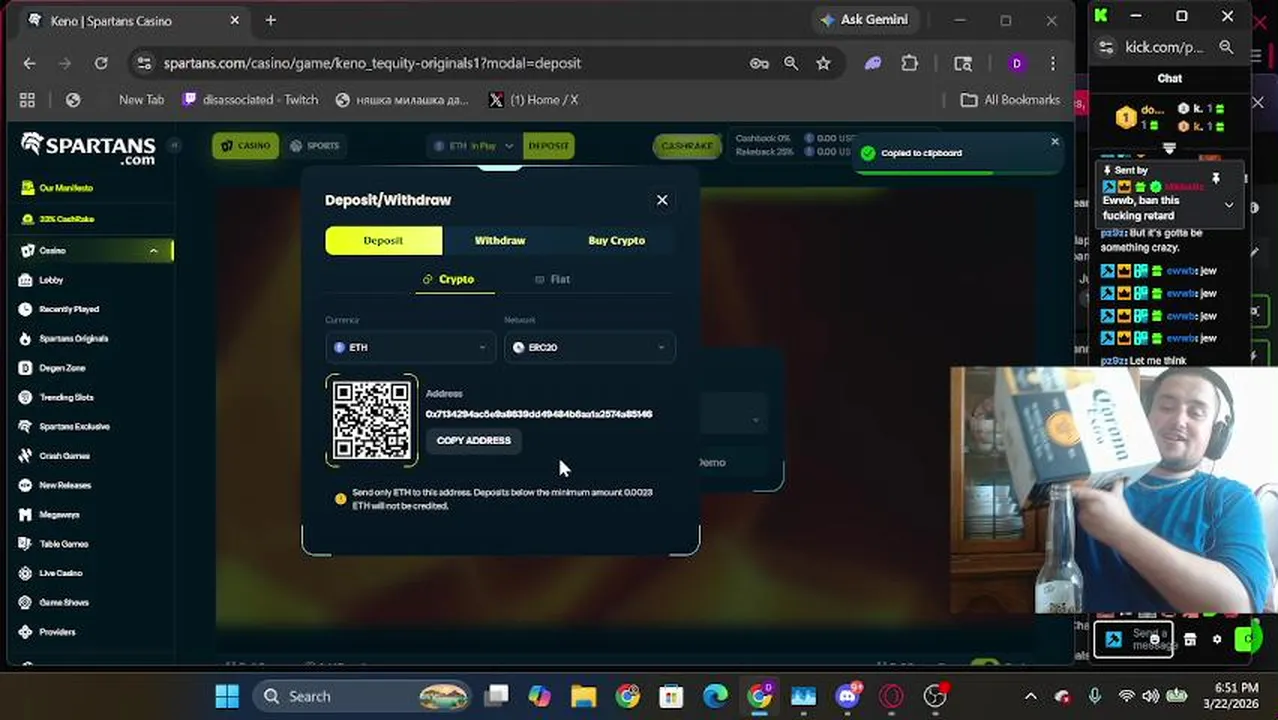Click the Copy Address button
The height and width of the screenshot is (720, 1278).
click(x=473, y=440)
